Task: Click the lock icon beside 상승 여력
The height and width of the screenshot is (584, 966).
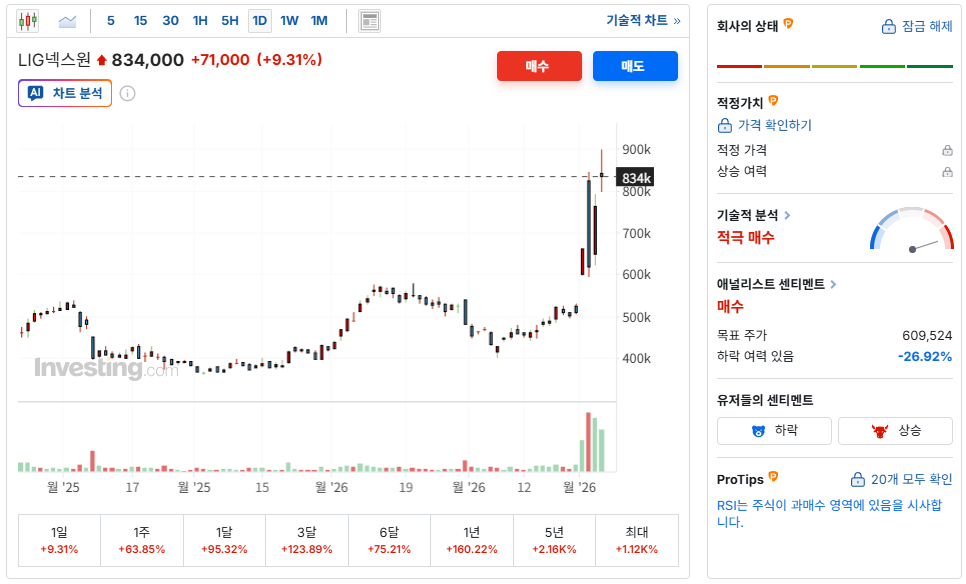Action: (948, 171)
